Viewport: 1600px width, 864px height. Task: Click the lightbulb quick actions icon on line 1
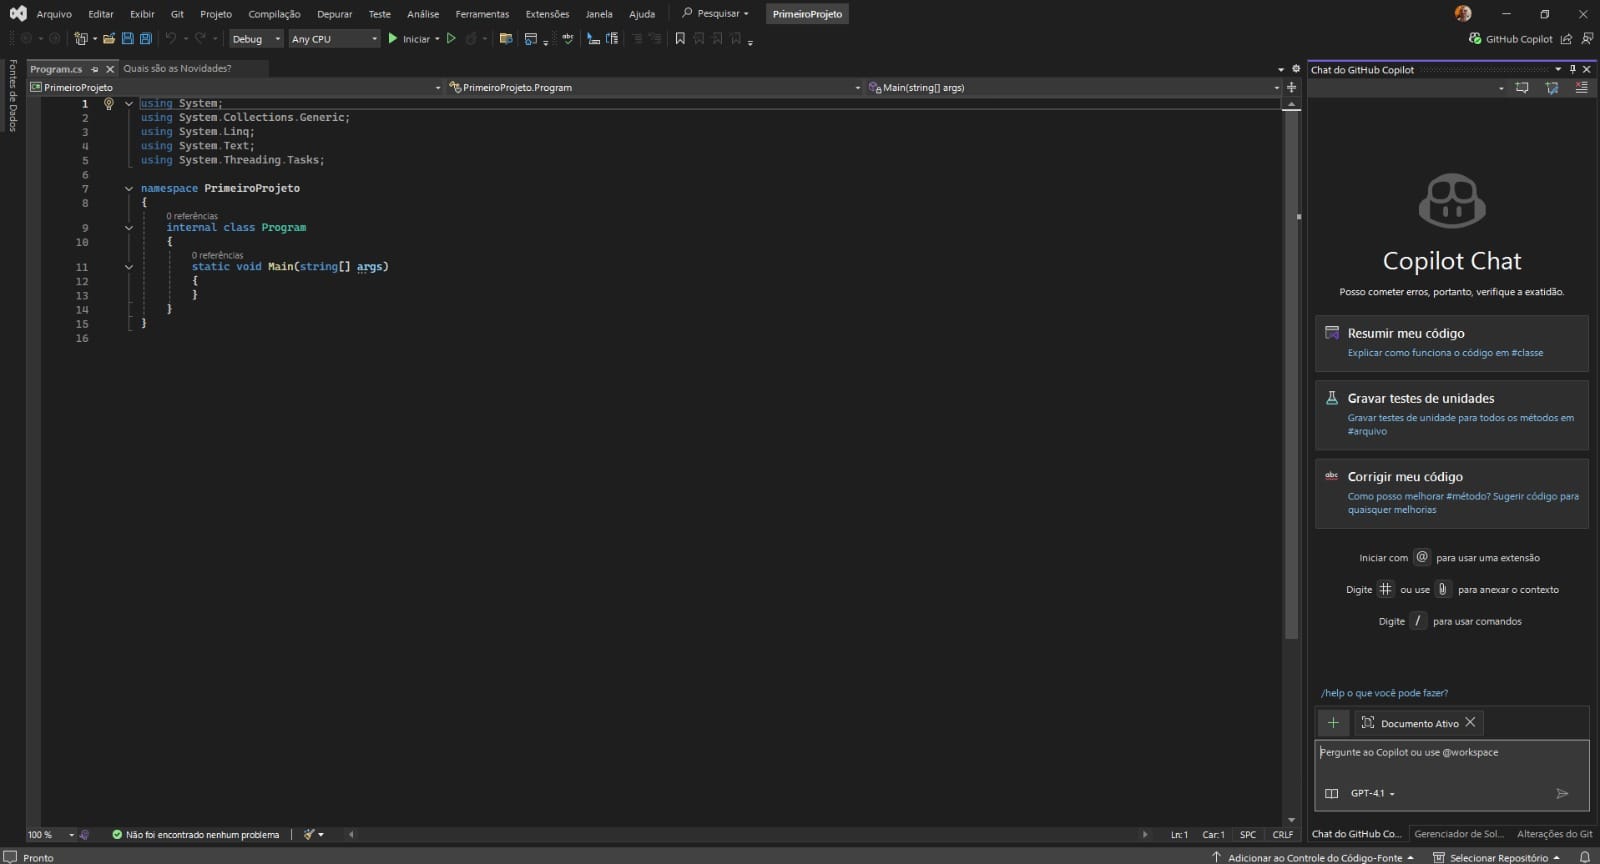tap(109, 103)
